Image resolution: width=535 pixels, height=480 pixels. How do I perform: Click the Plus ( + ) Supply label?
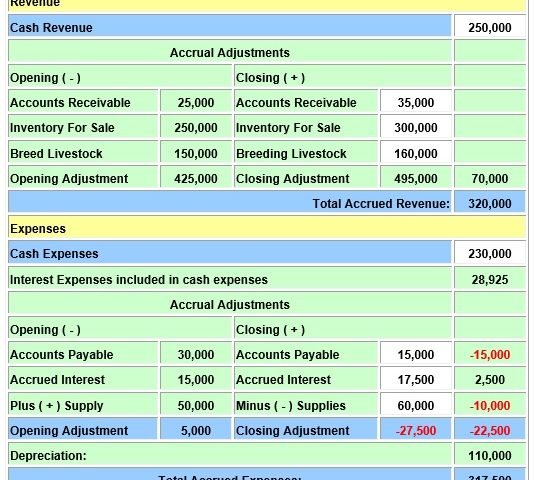pyautogui.click(x=57, y=406)
